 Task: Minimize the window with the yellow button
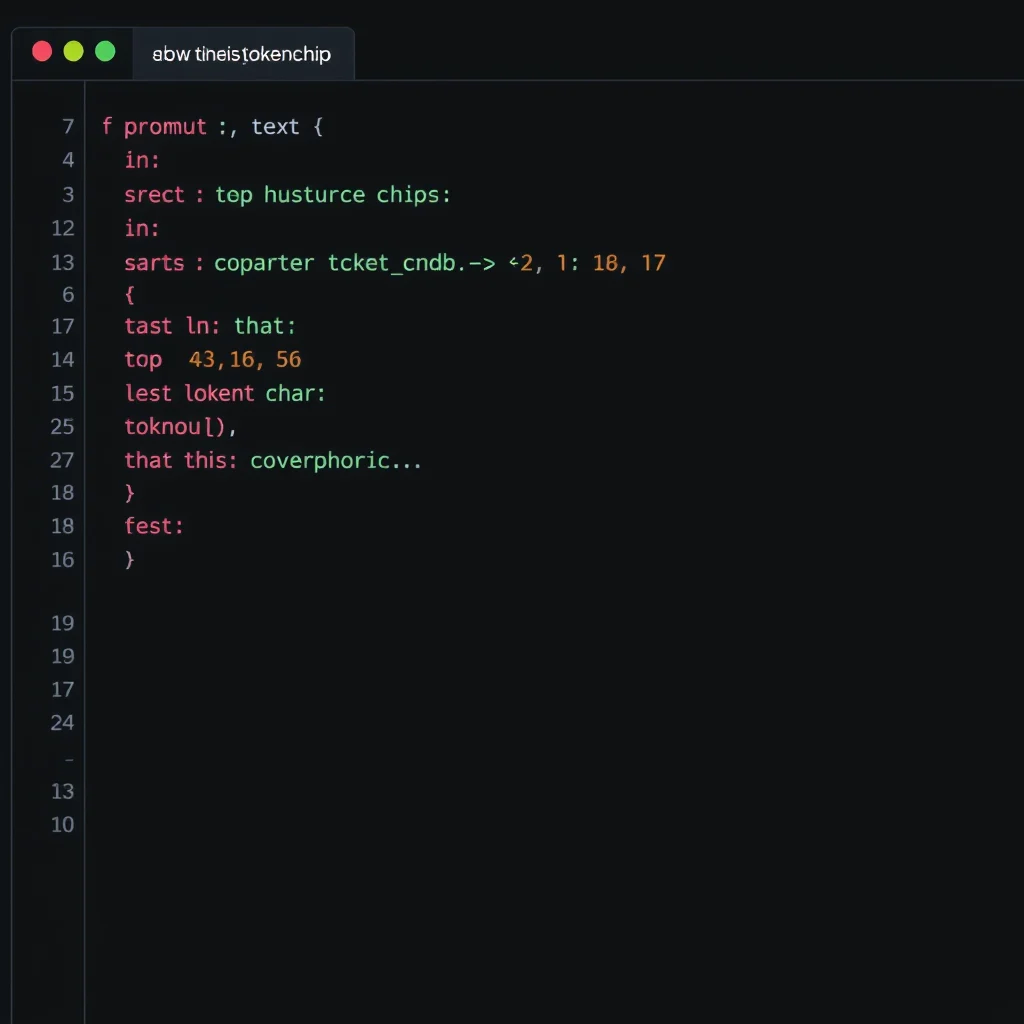point(73,52)
